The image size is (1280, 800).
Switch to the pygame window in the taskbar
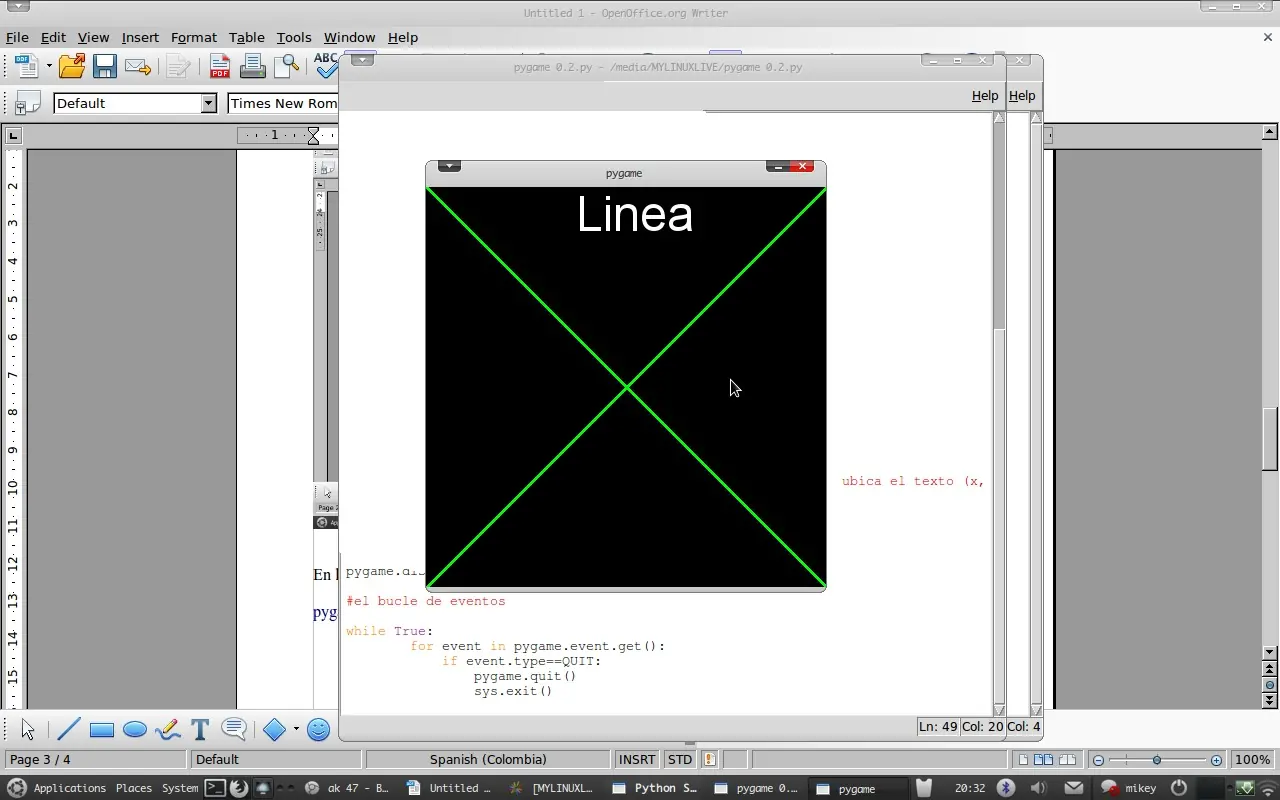(855, 788)
